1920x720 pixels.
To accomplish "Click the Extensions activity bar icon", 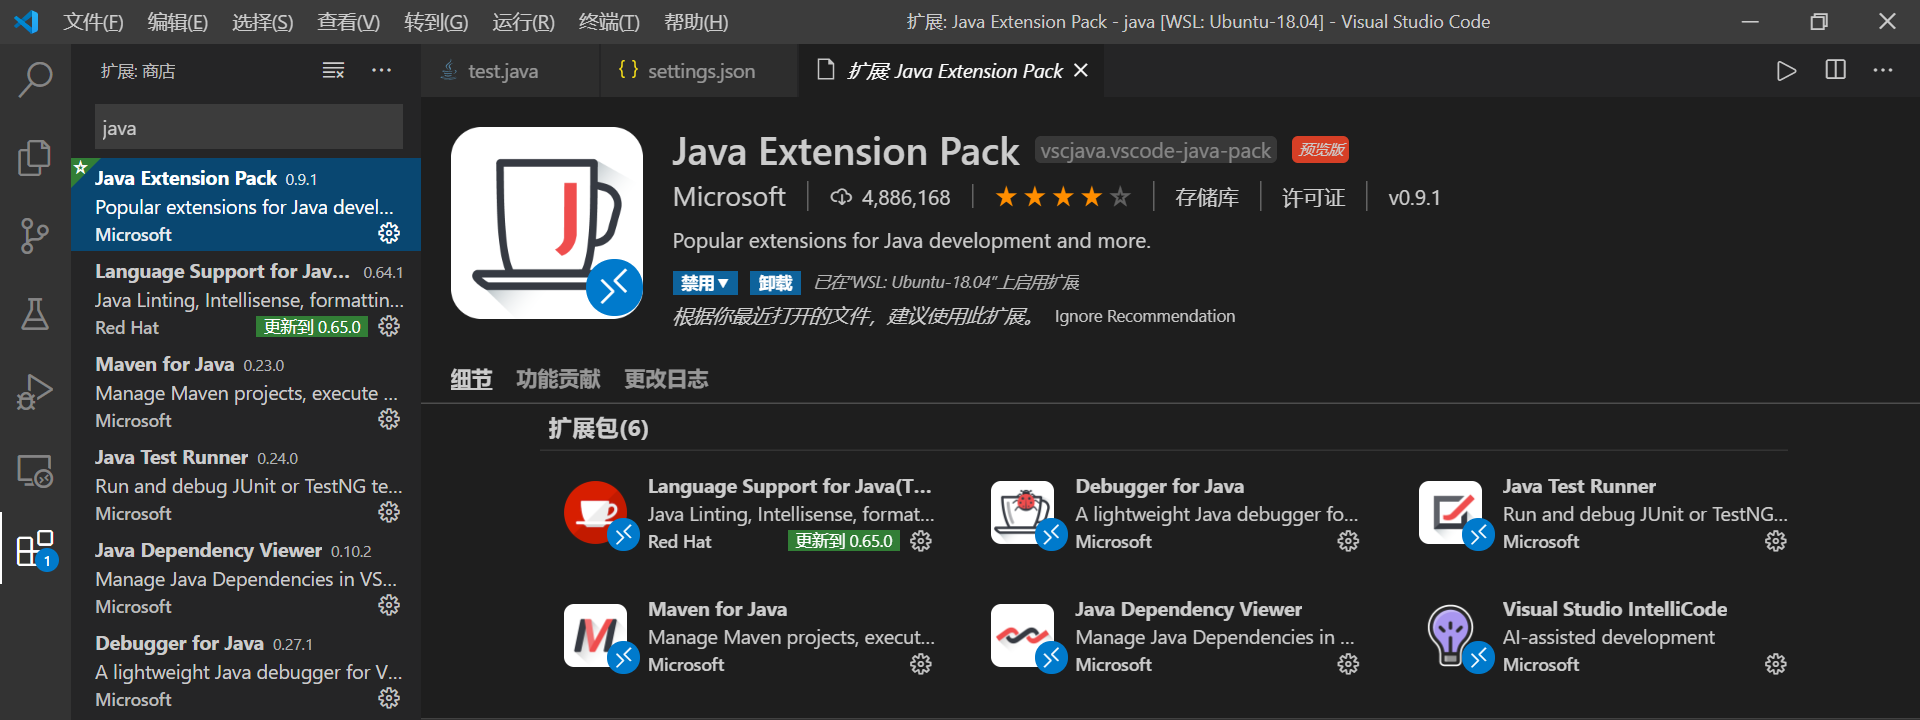I will pos(35,549).
